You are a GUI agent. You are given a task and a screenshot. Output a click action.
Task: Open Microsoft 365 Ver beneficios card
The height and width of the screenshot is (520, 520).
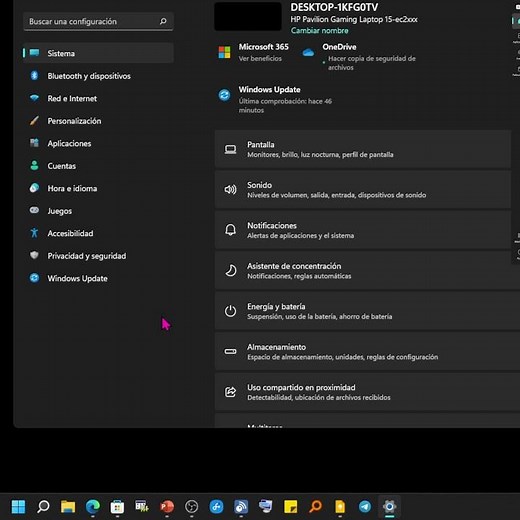point(253,53)
